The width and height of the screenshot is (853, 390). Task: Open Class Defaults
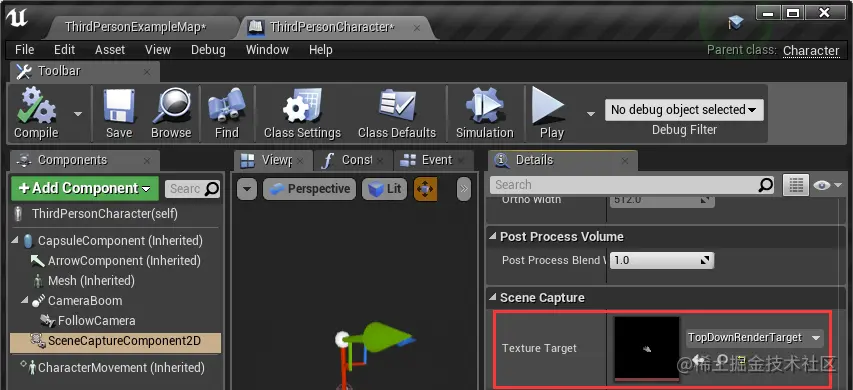tap(397, 114)
